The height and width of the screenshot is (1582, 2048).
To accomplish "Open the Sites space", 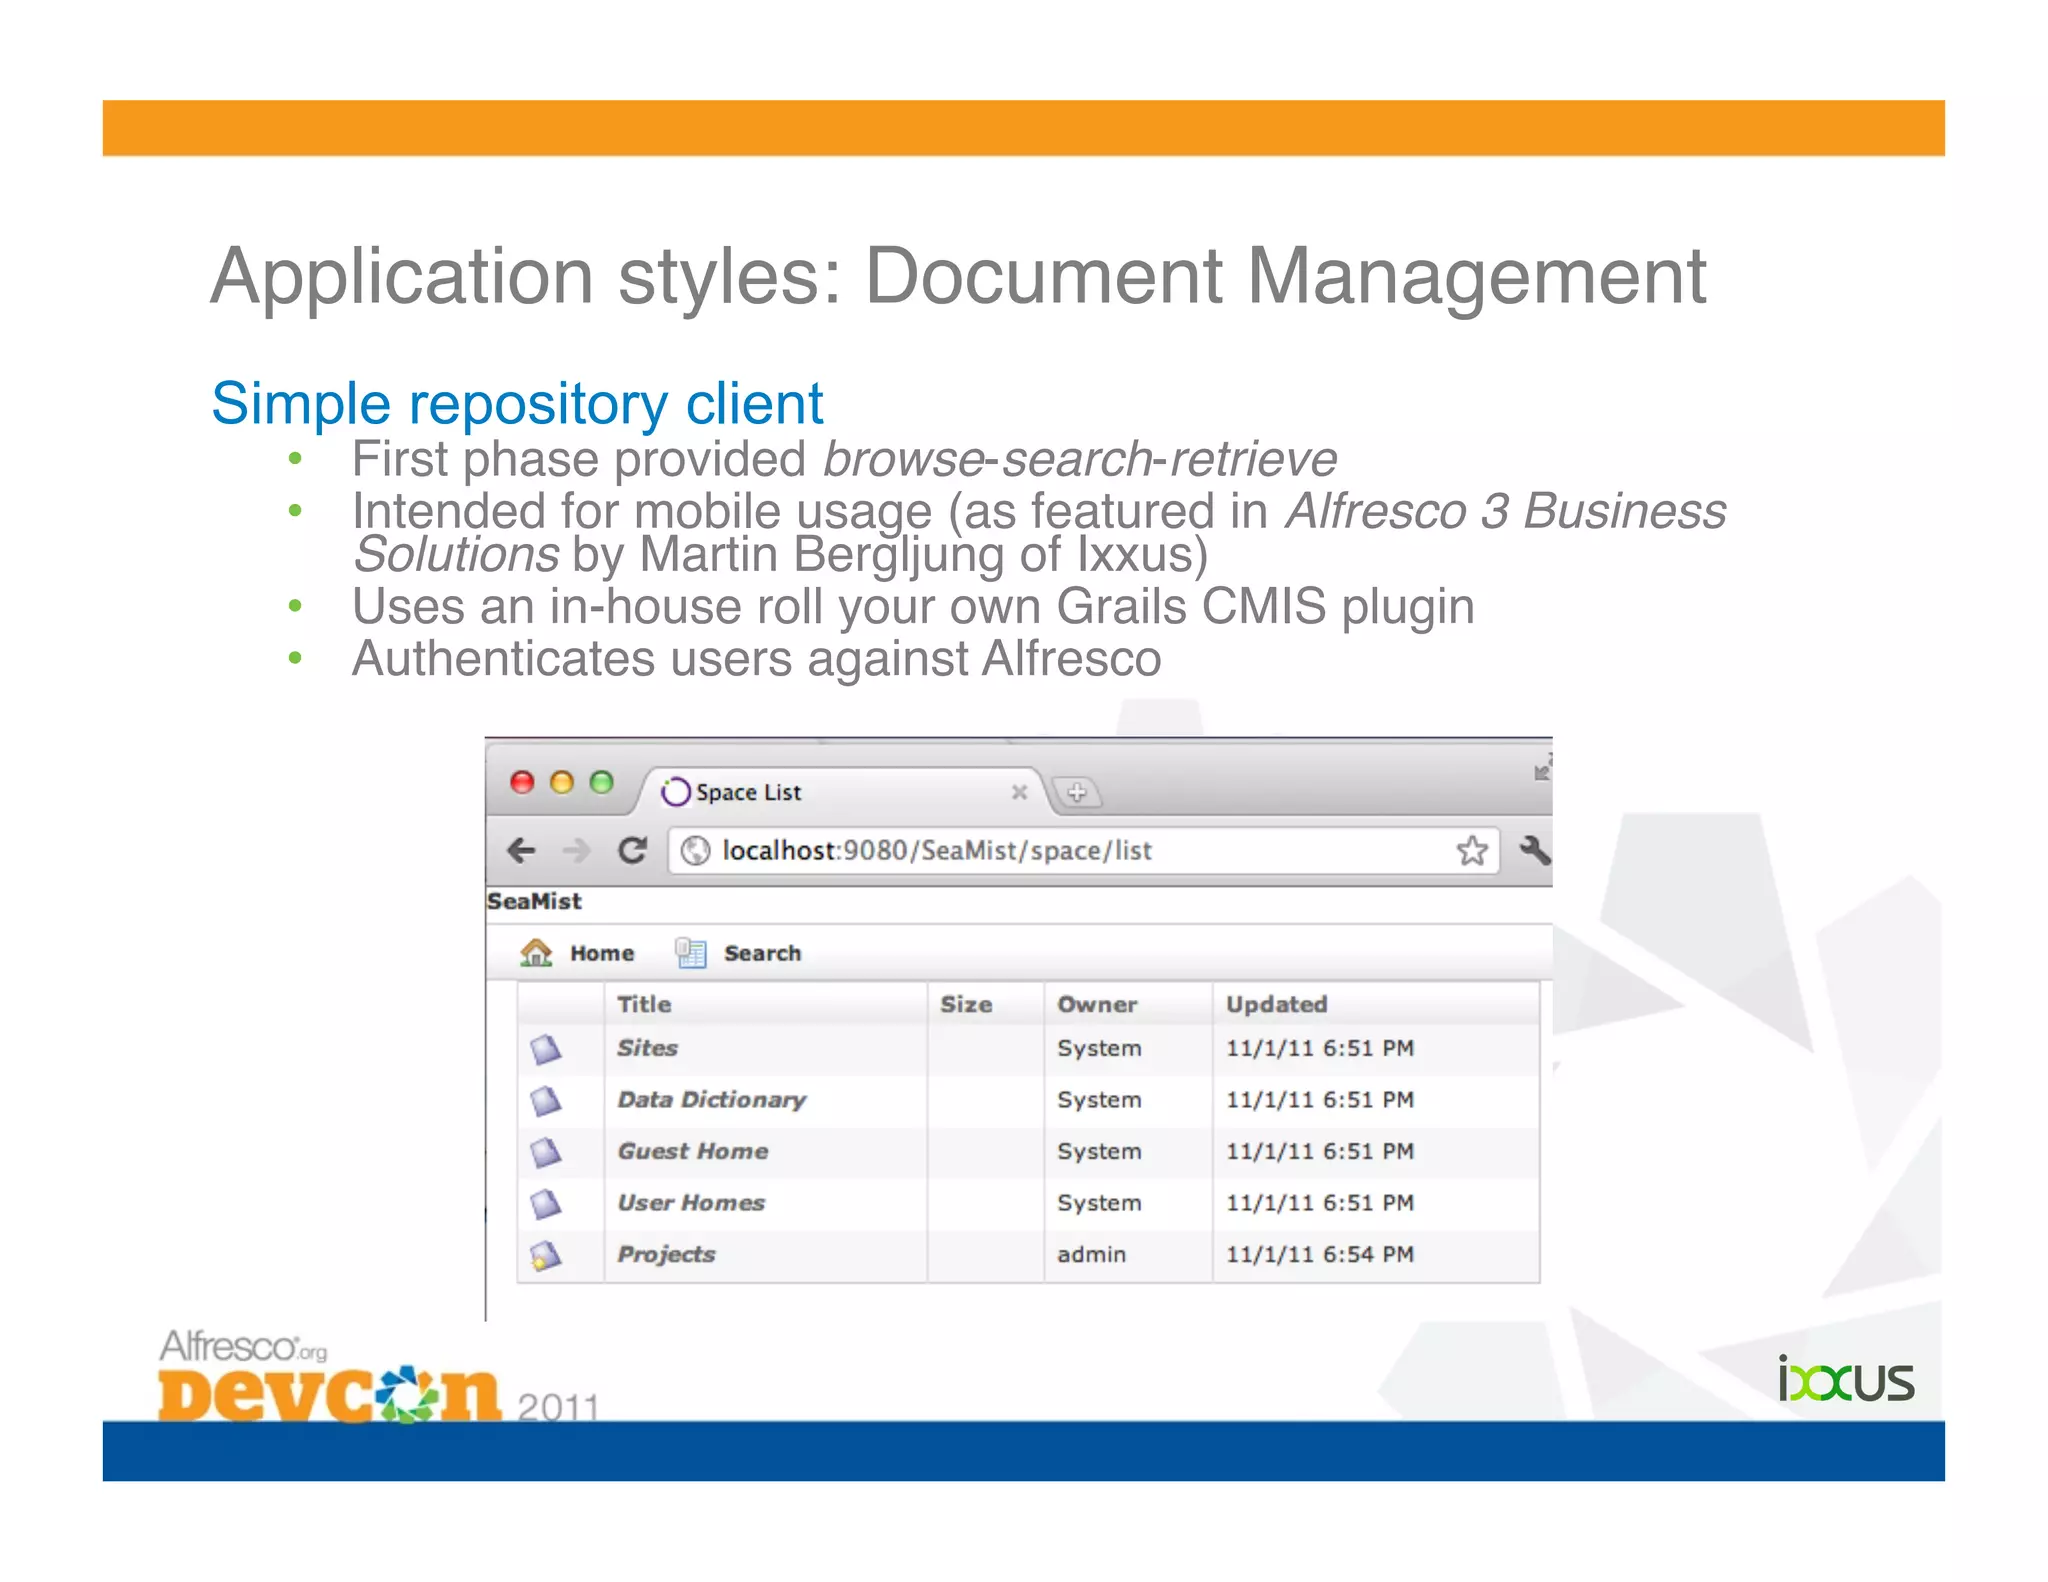I will tap(647, 1048).
